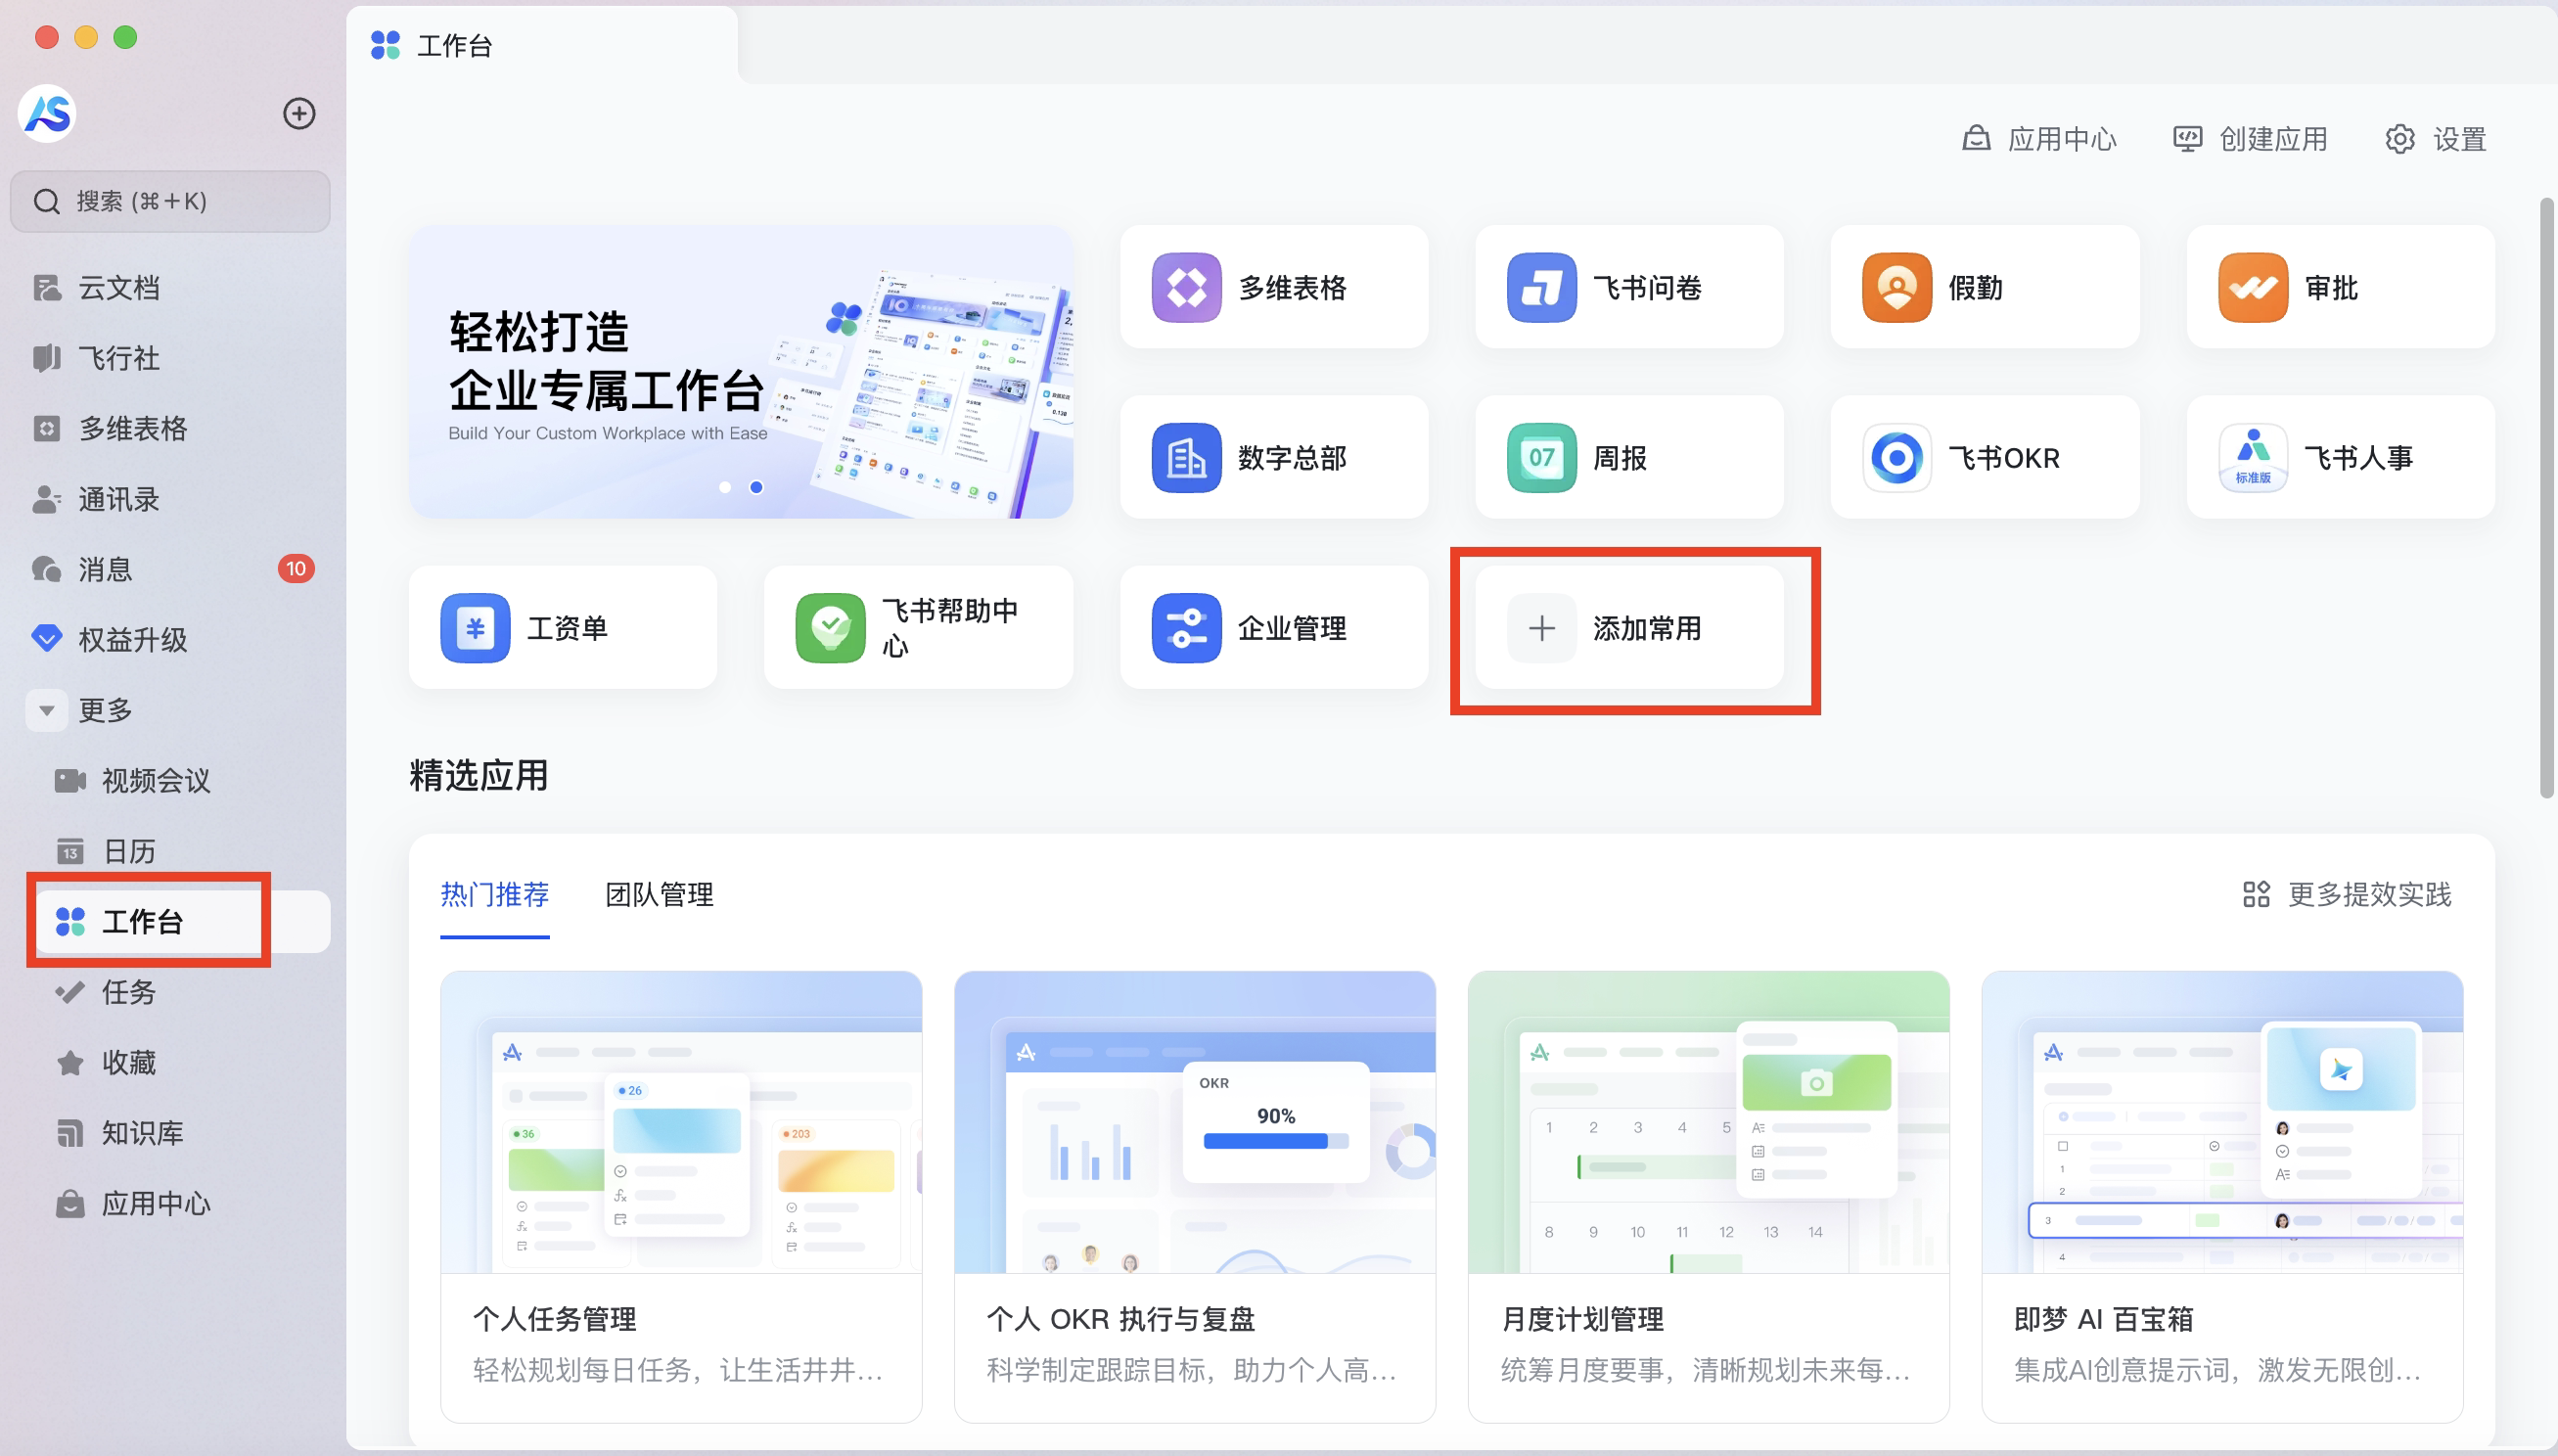Open the 飞书OKR app icon
This screenshot has width=2558, height=1456.
pos(1896,458)
